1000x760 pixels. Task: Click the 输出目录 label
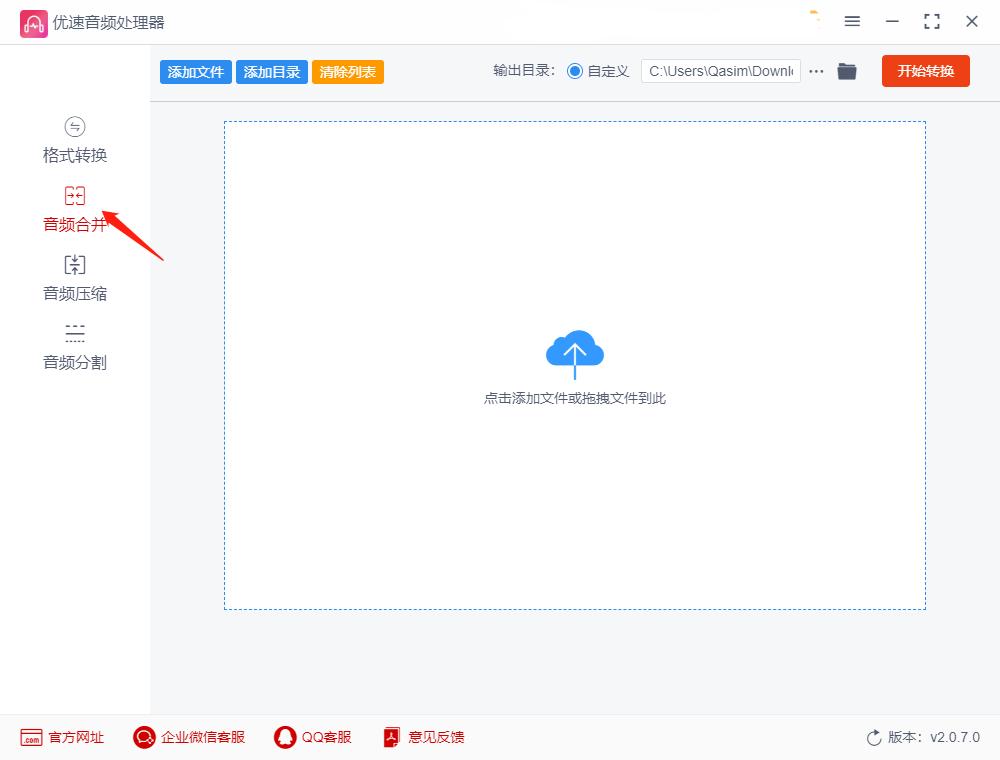point(524,71)
